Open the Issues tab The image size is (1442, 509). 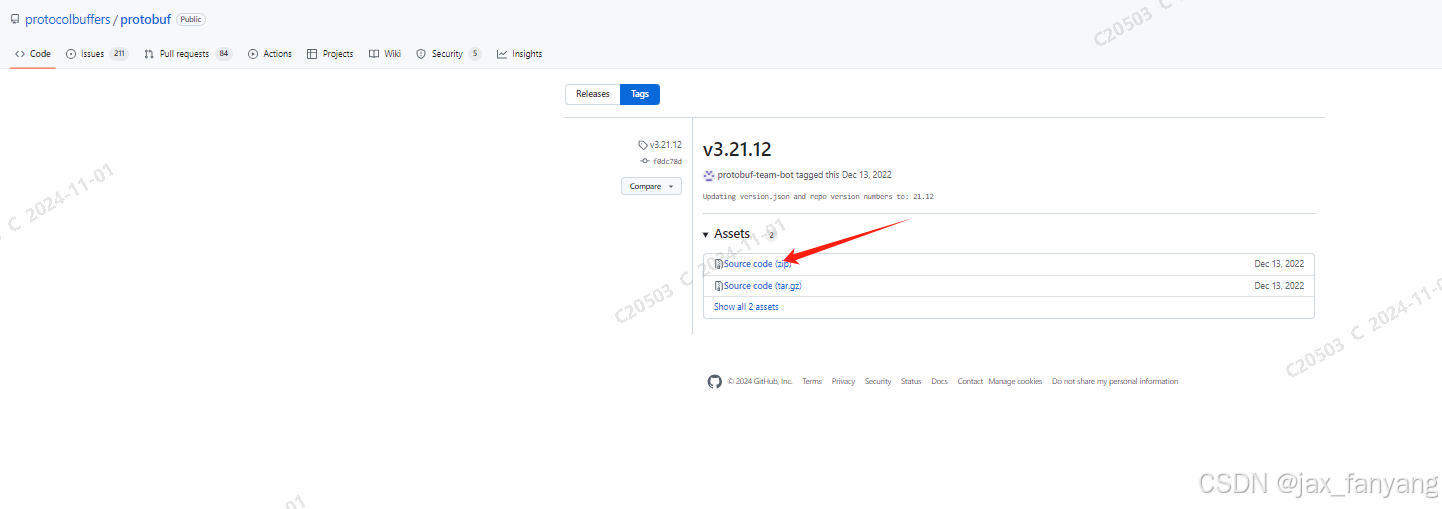97,54
